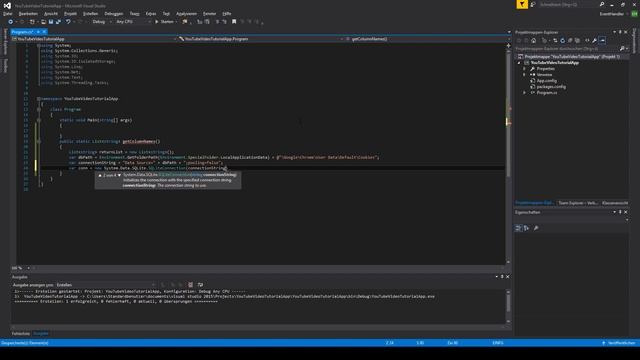Collapse the namespace YouTubeVideoTutorialApp code block
Image resolution: width=640 pixels, height=360 pixels.
point(39,99)
